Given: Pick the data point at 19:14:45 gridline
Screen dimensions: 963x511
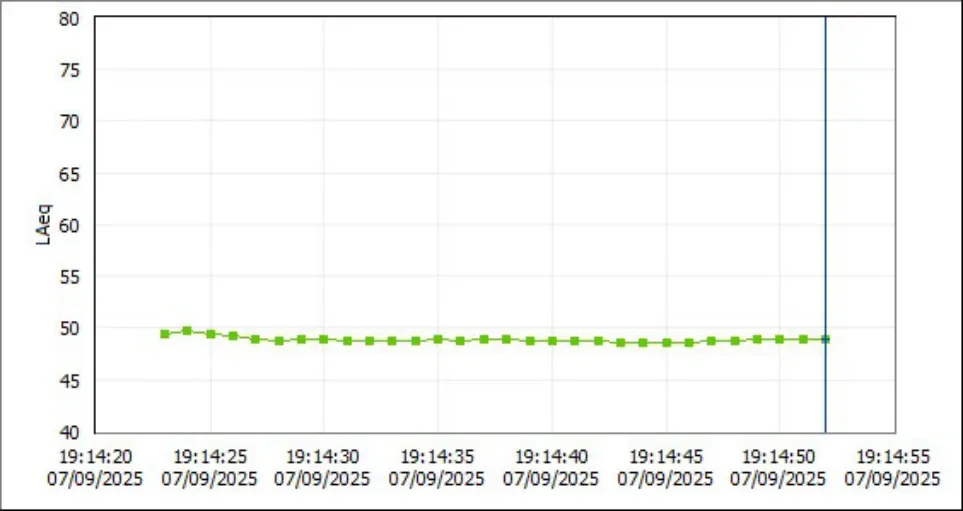Looking at the screenshot, I should [x=666, y=343].
